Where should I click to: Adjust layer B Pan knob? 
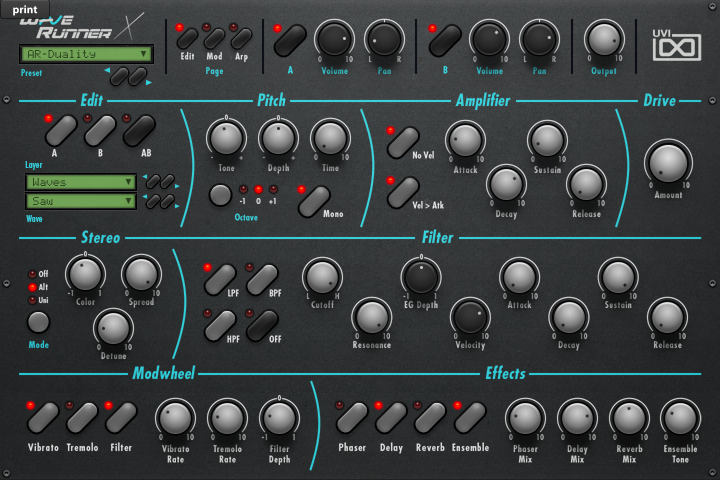pyautogui.click(x=540, y=40)
